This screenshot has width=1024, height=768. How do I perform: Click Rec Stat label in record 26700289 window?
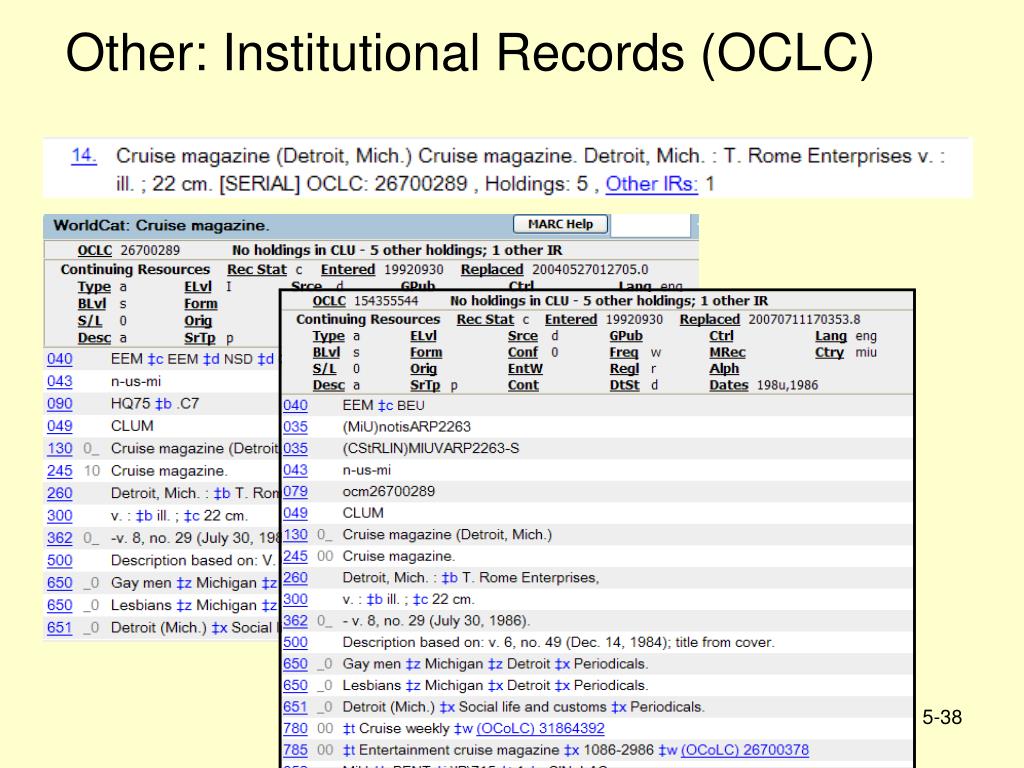257,270
